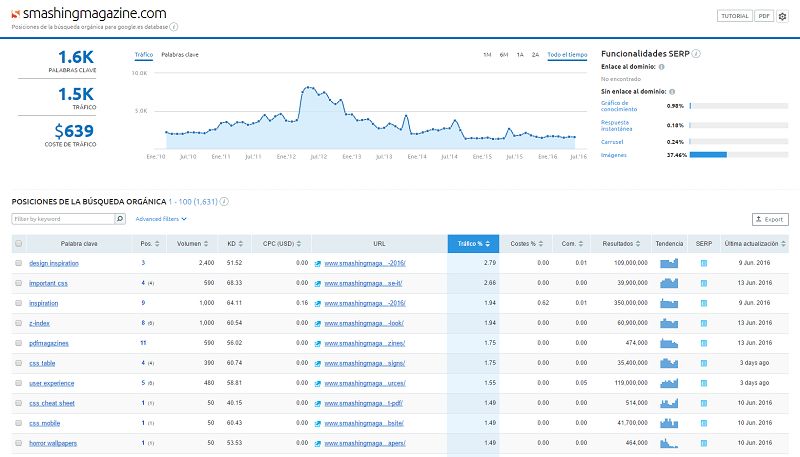Switch chart to Palabras clave tab
The height and width of the screenshot is (457, 800).
click(x=180, y=55)
